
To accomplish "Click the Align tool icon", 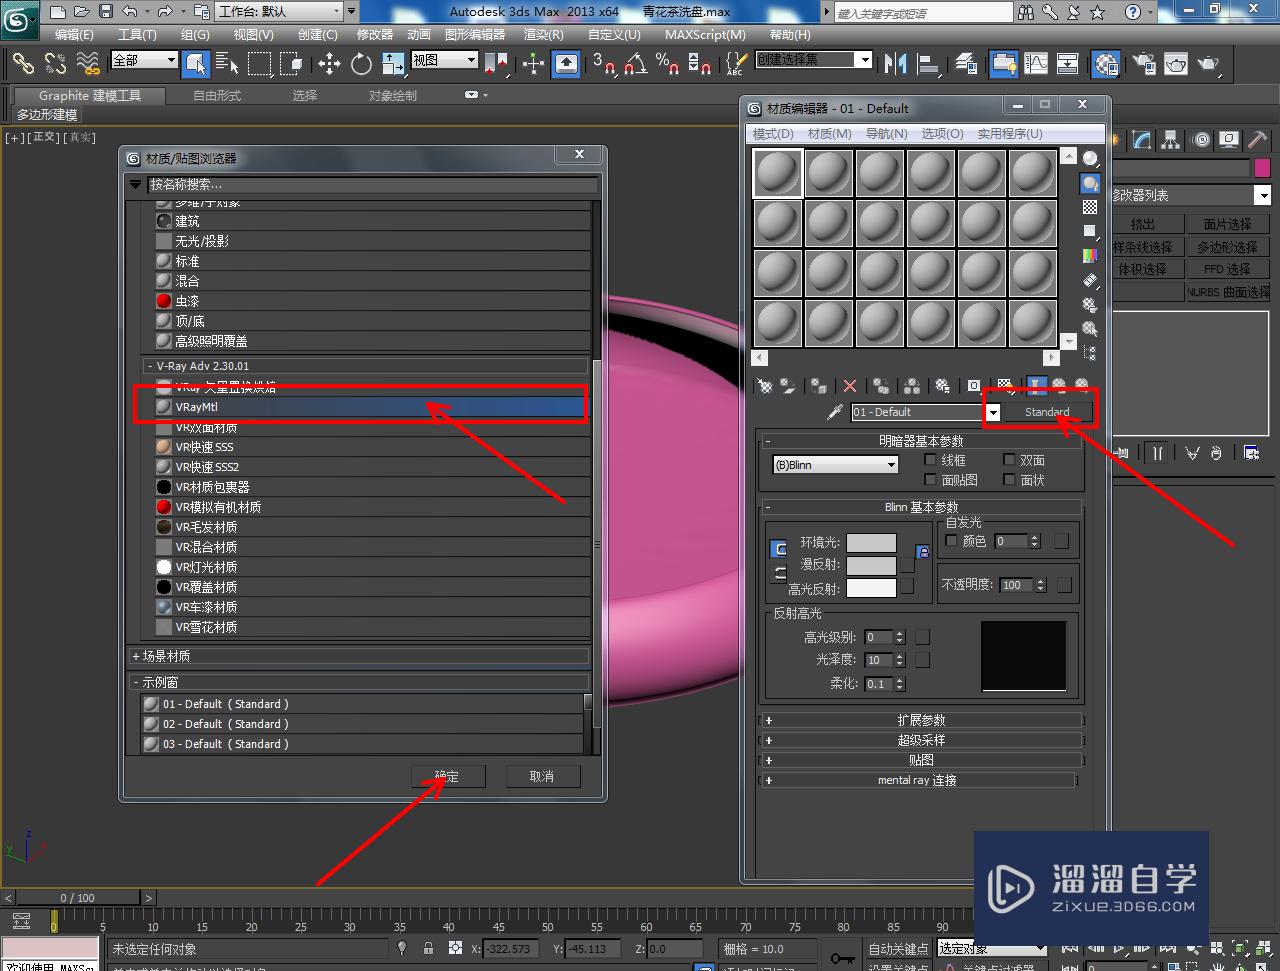I will [x=929, y=64].
